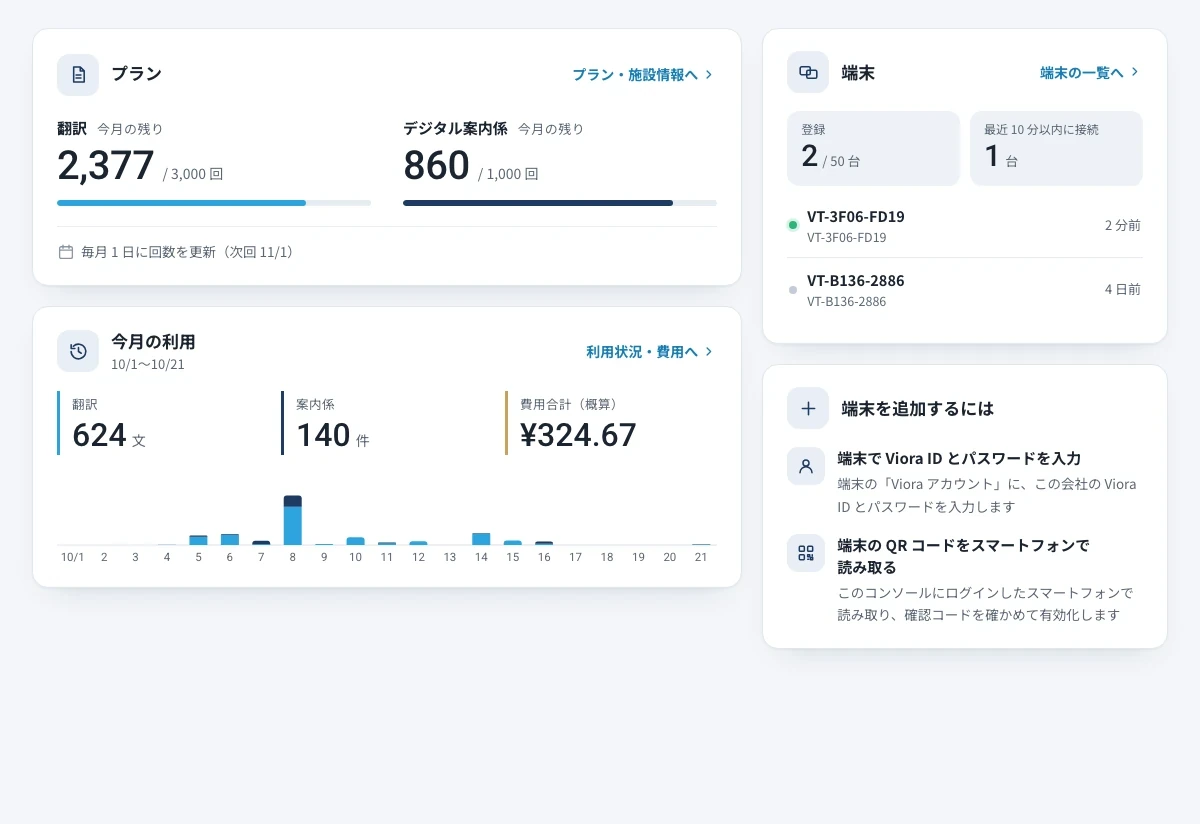
Task: Click the chart bar for day 5
Action: point(198,540)
